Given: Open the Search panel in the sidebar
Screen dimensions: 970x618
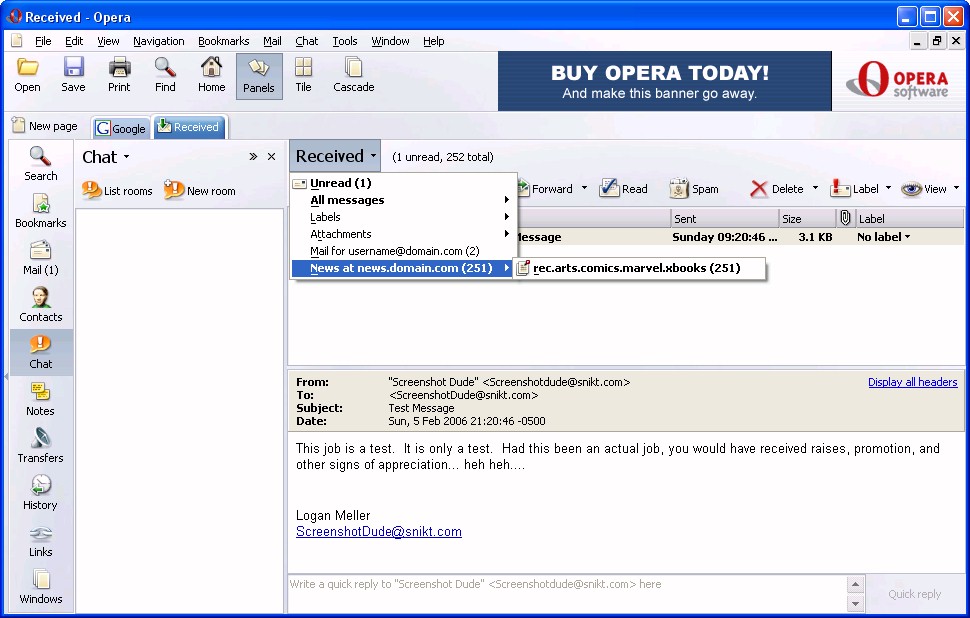Looking at the screenshot, I should point(41,164).
